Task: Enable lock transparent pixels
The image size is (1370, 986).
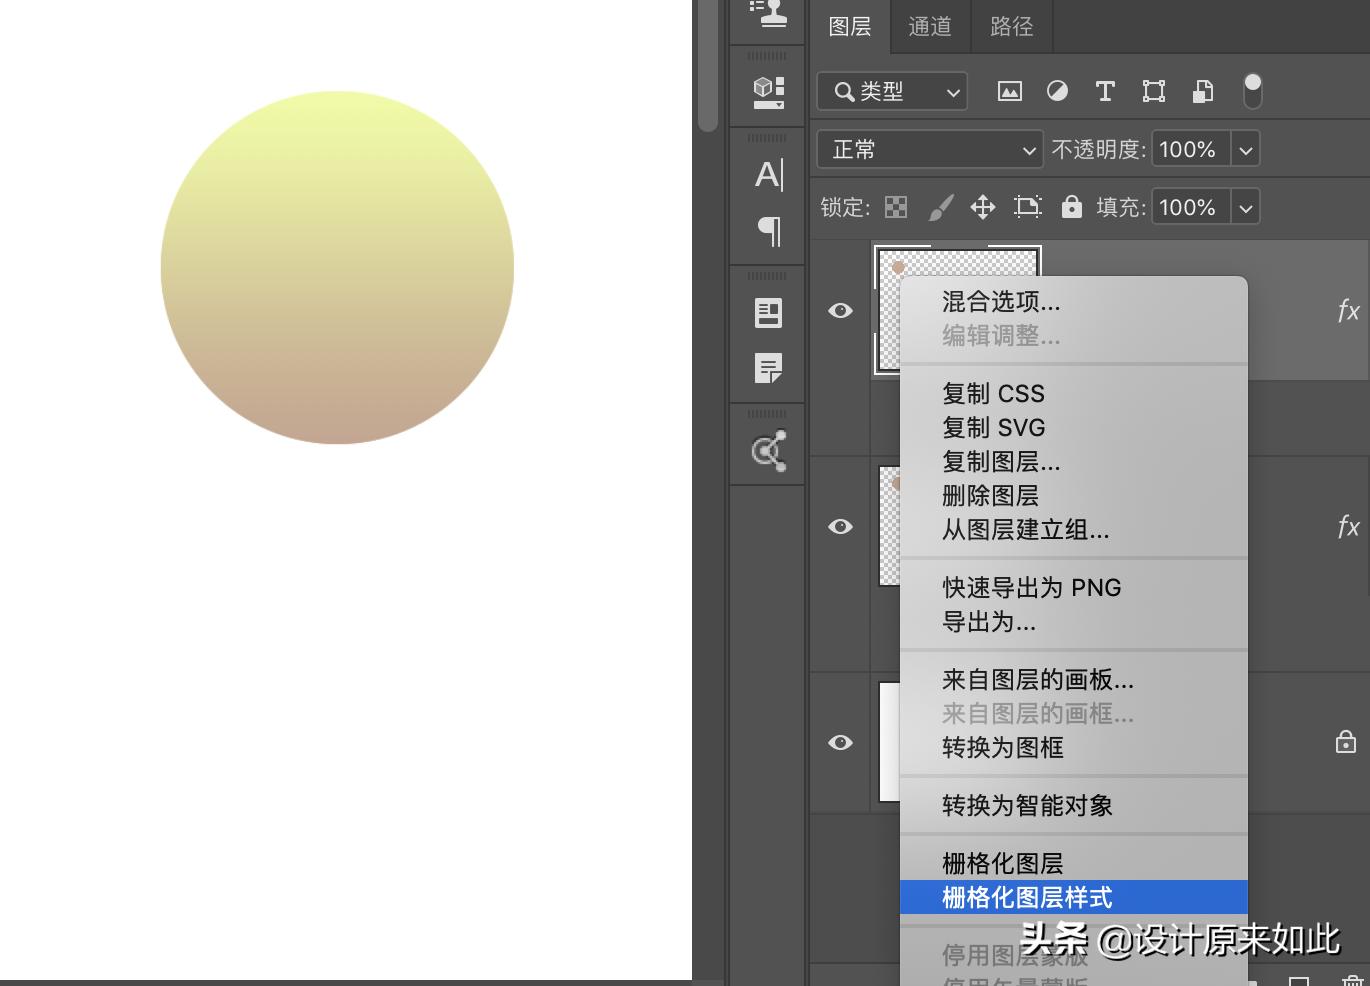Action: (x=896, y=207)
